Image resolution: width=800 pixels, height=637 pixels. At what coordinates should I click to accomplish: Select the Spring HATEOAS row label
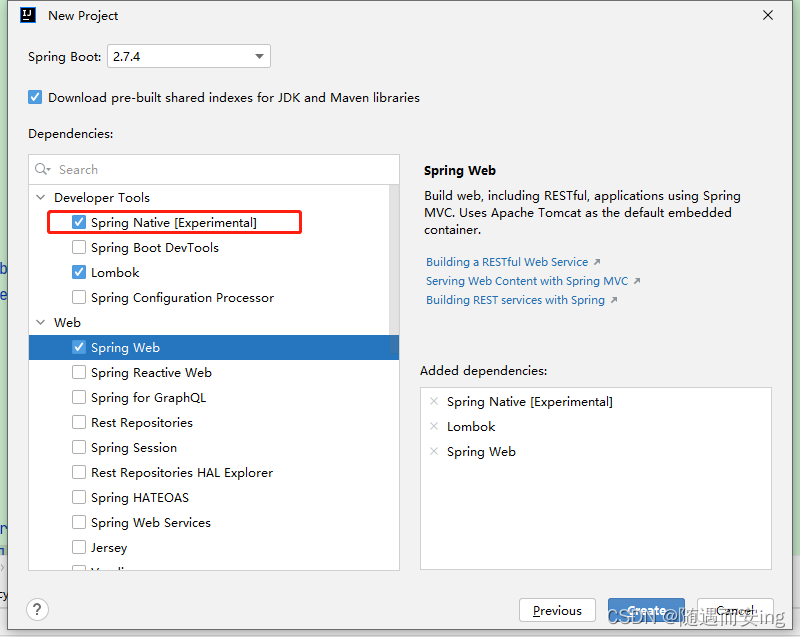[x=140, y=497]
